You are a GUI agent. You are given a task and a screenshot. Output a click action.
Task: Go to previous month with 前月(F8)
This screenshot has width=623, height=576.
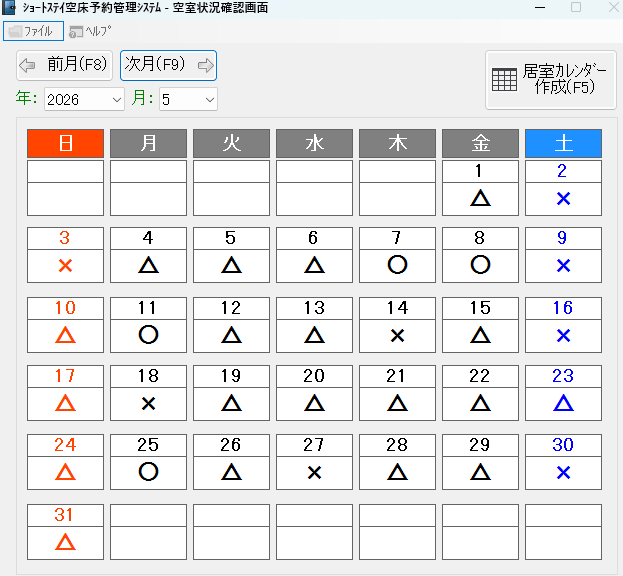click(63, 66)
